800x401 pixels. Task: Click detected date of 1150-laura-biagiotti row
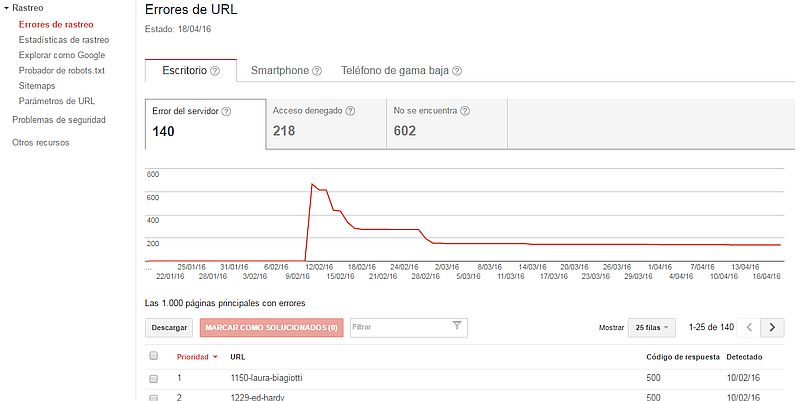(743, 378)
